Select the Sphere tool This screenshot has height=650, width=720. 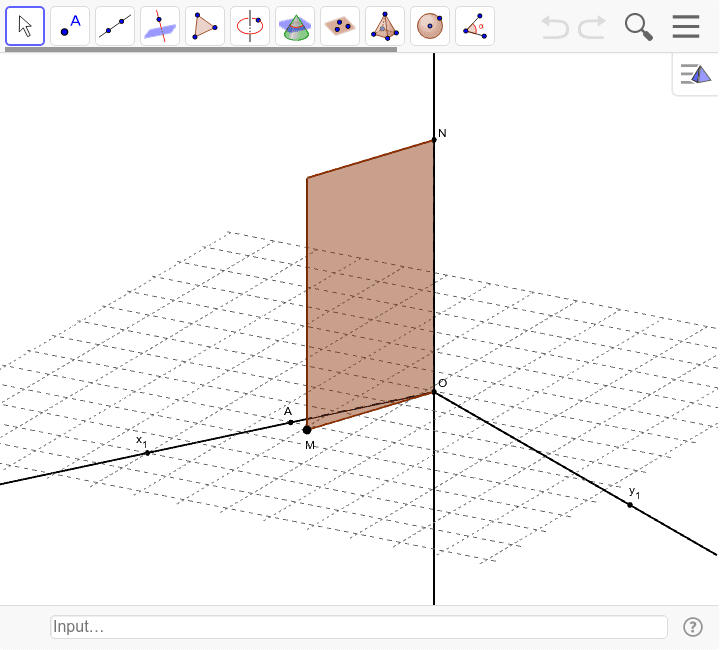[x=430, y=26]
